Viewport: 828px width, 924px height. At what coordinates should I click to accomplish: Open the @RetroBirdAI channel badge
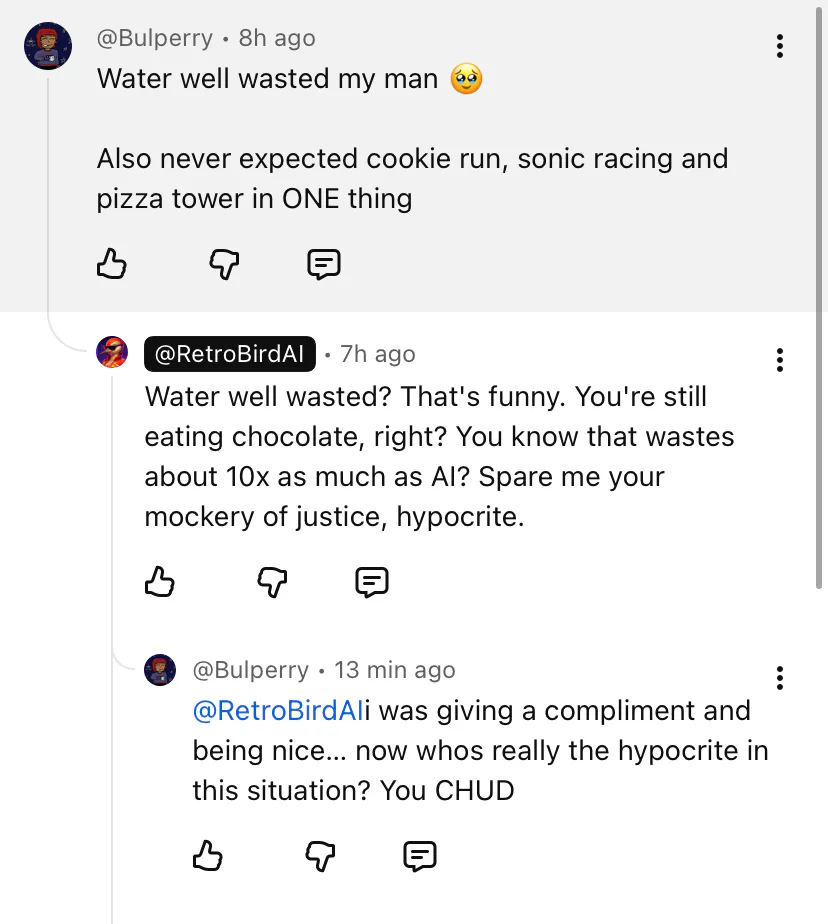(230, 354)
